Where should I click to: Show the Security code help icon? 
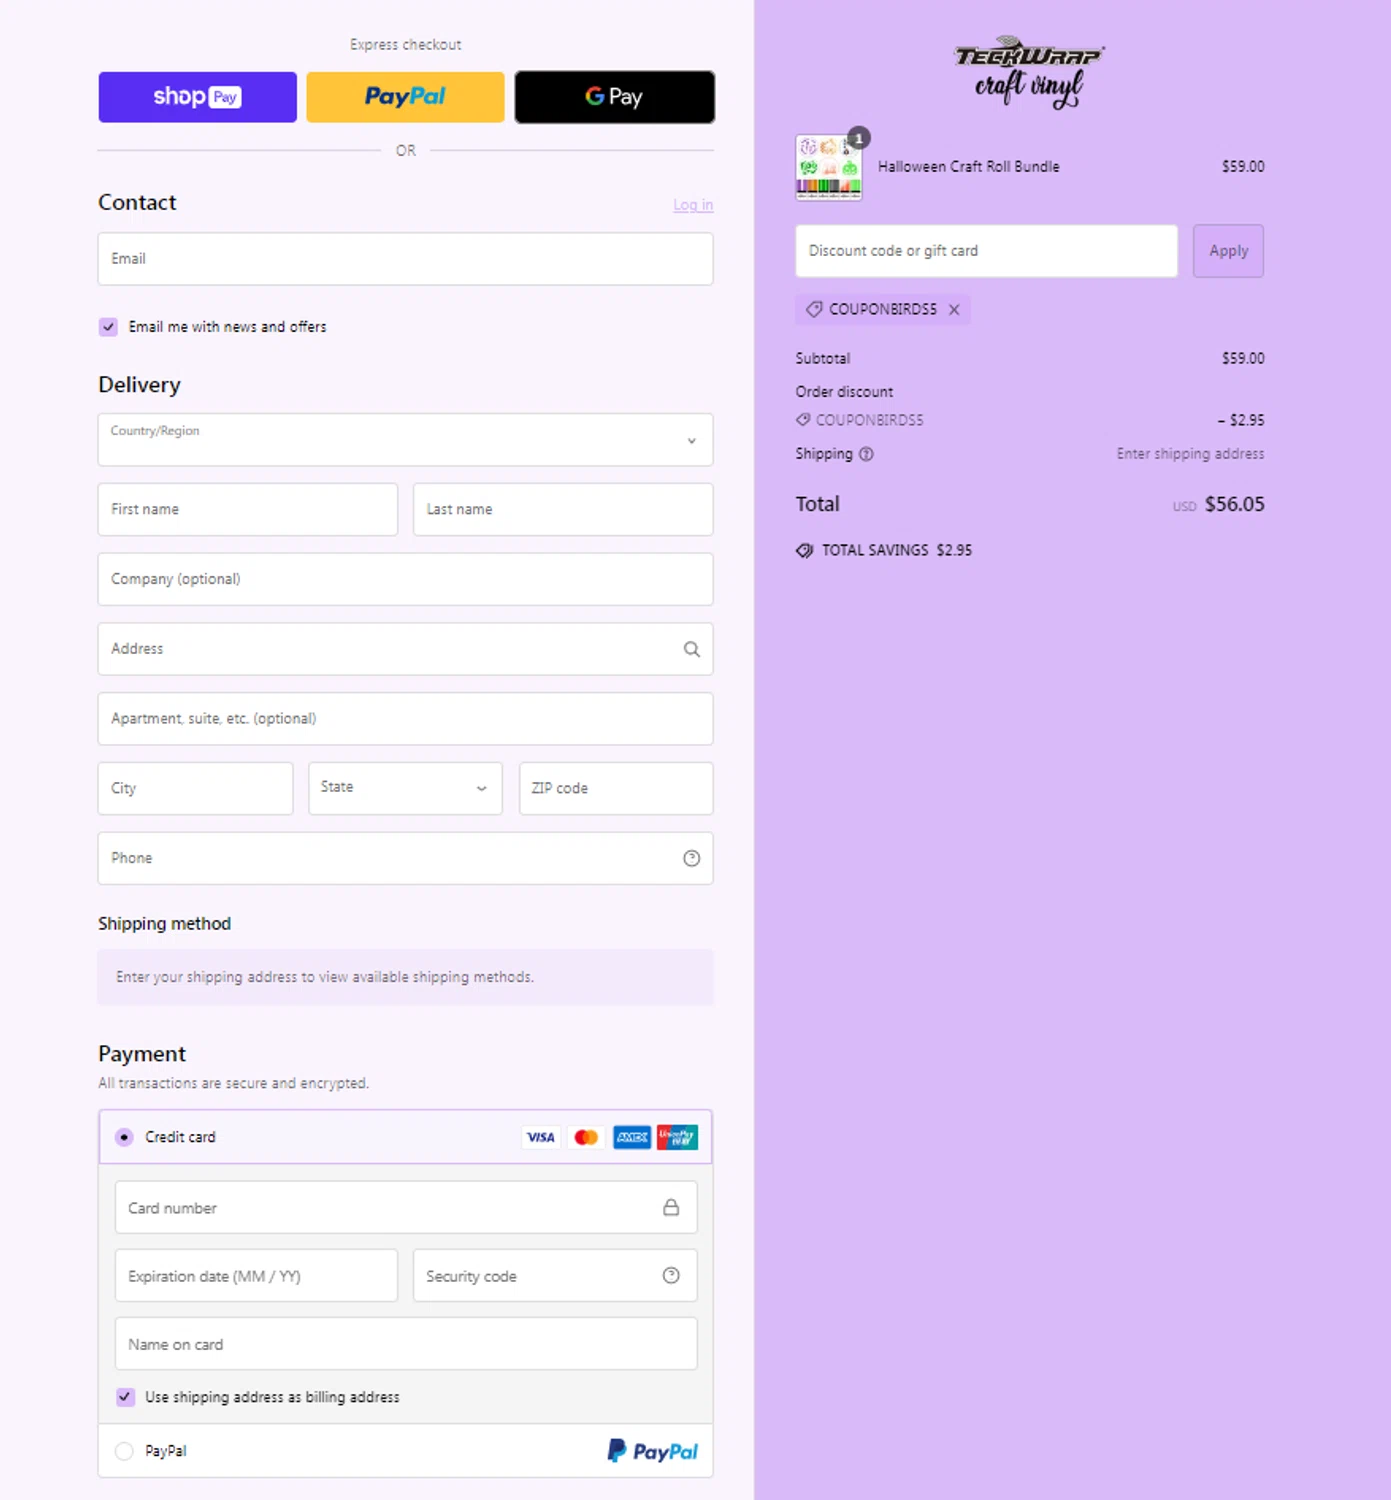671,1275
